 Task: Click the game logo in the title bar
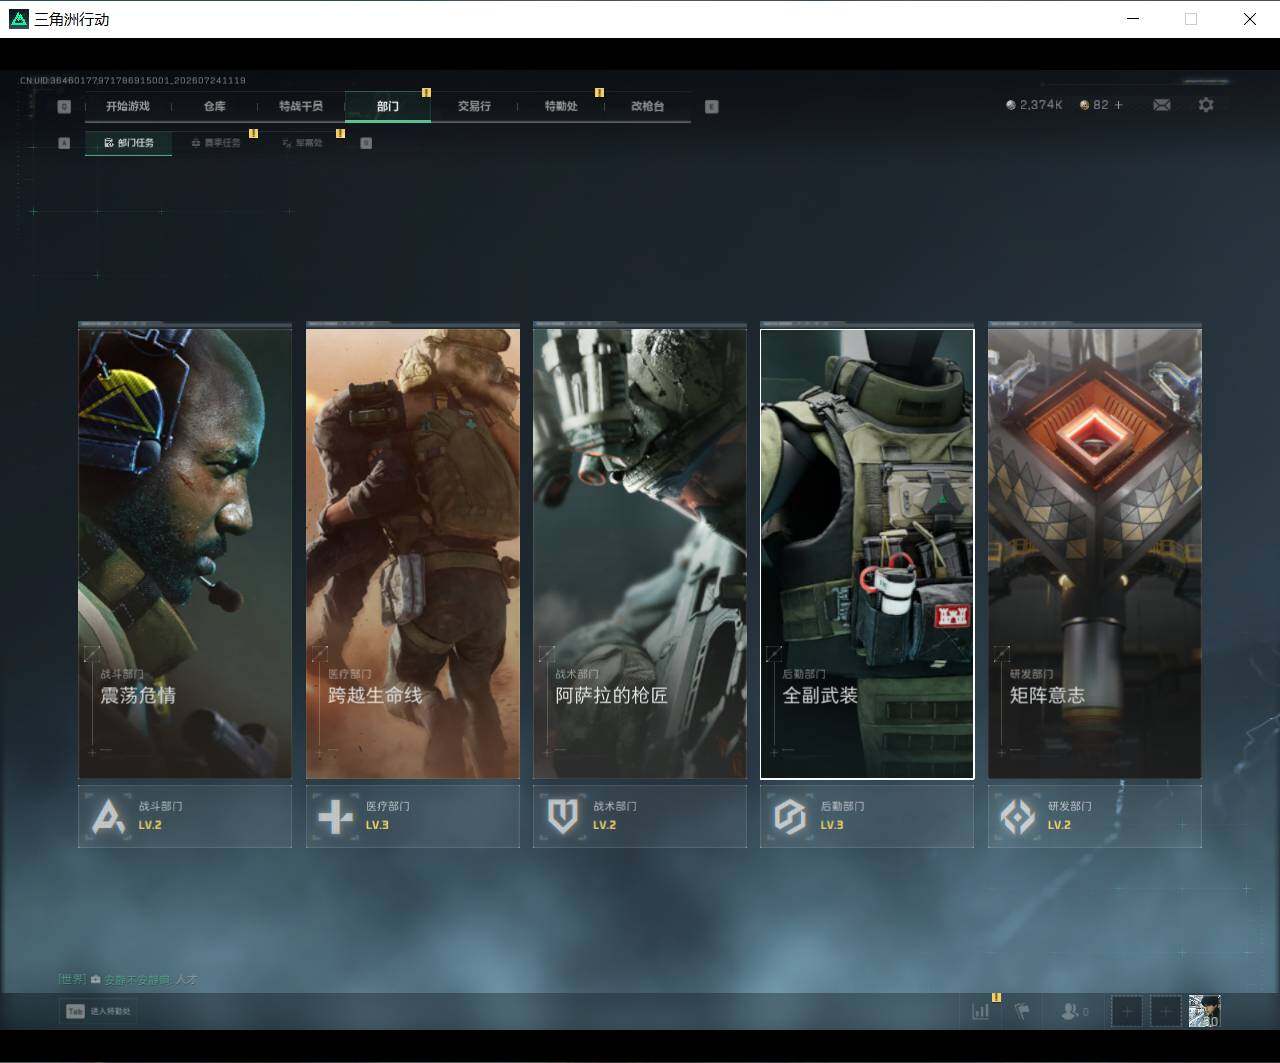pos(18,19)
